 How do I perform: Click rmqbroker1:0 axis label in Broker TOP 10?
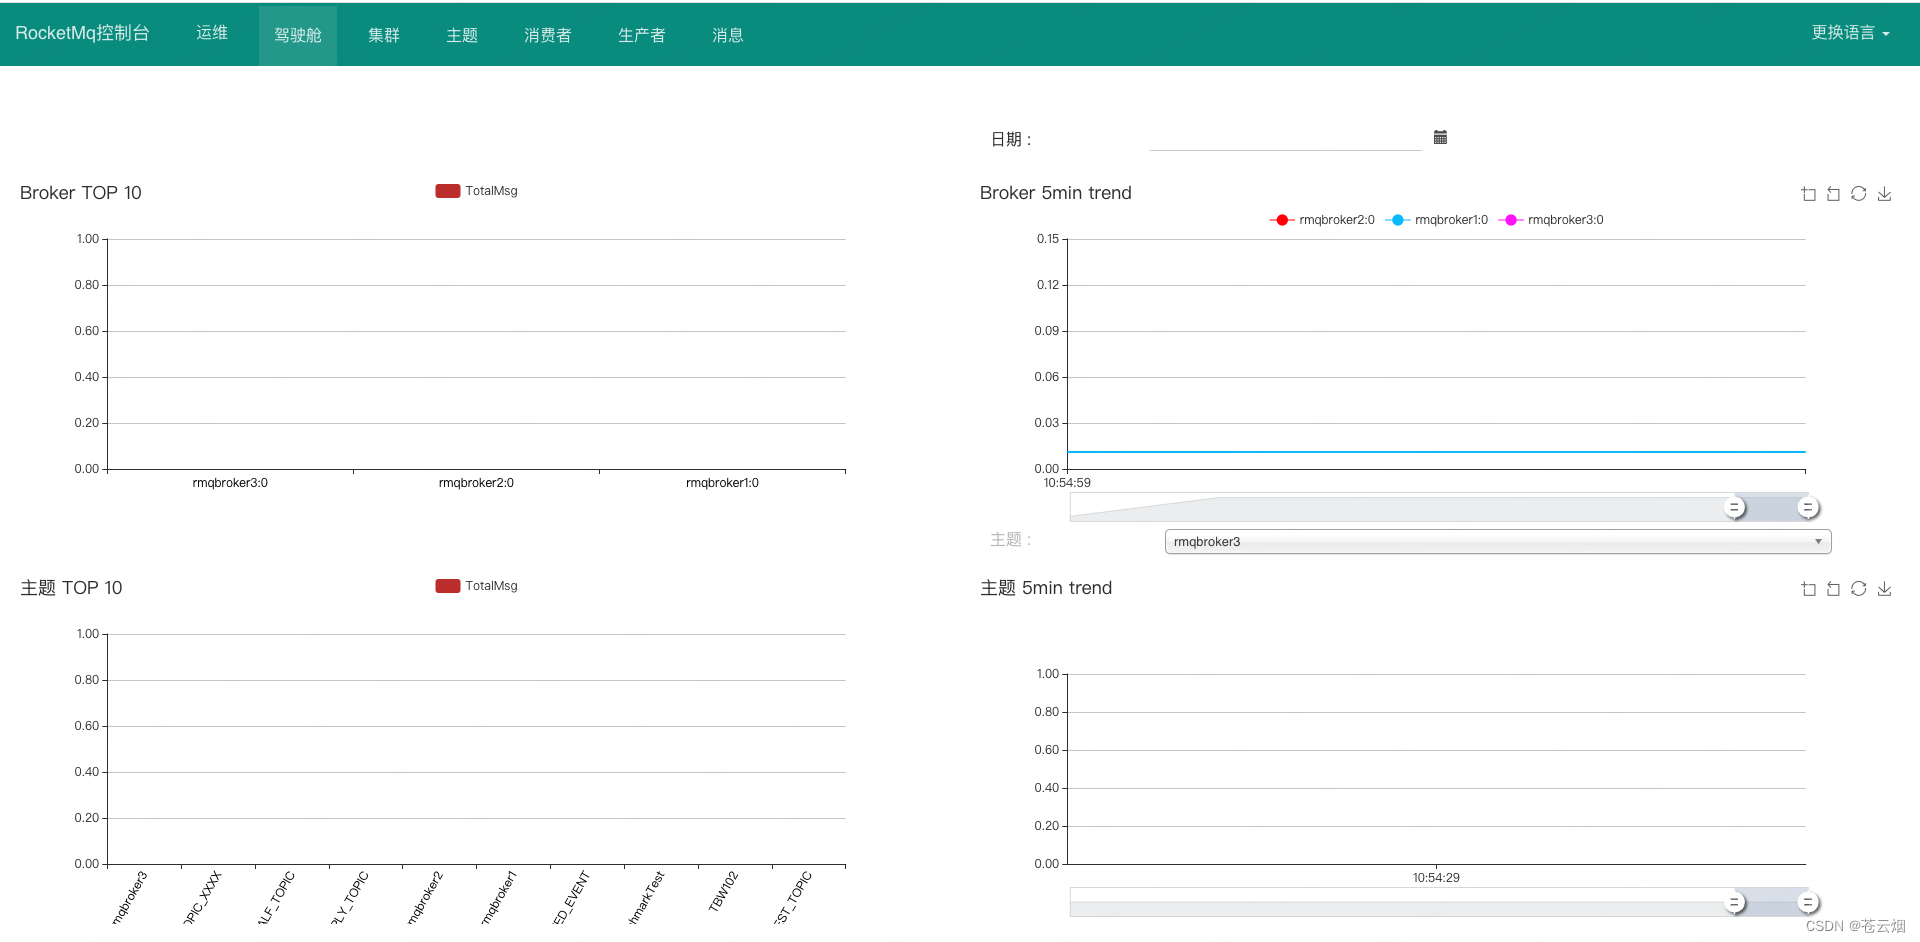722,483
